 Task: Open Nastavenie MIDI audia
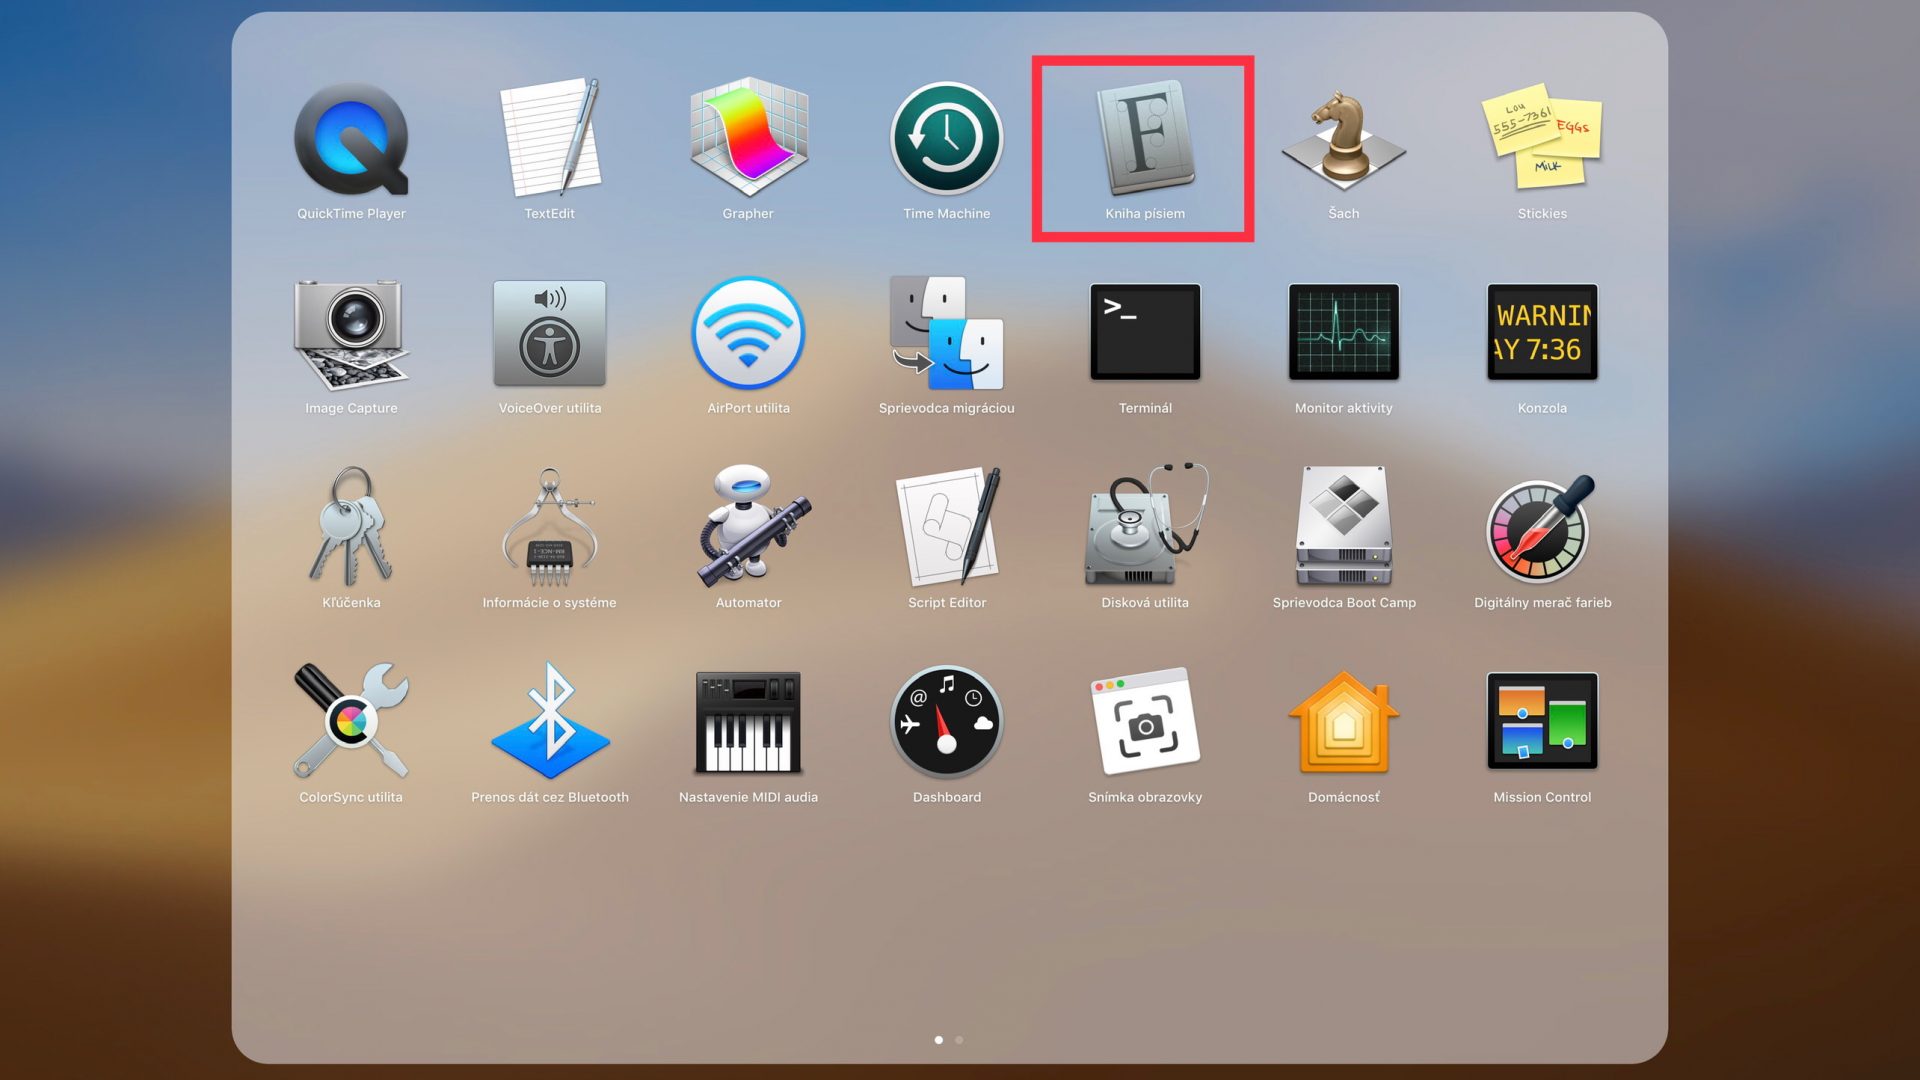(748, 722)
